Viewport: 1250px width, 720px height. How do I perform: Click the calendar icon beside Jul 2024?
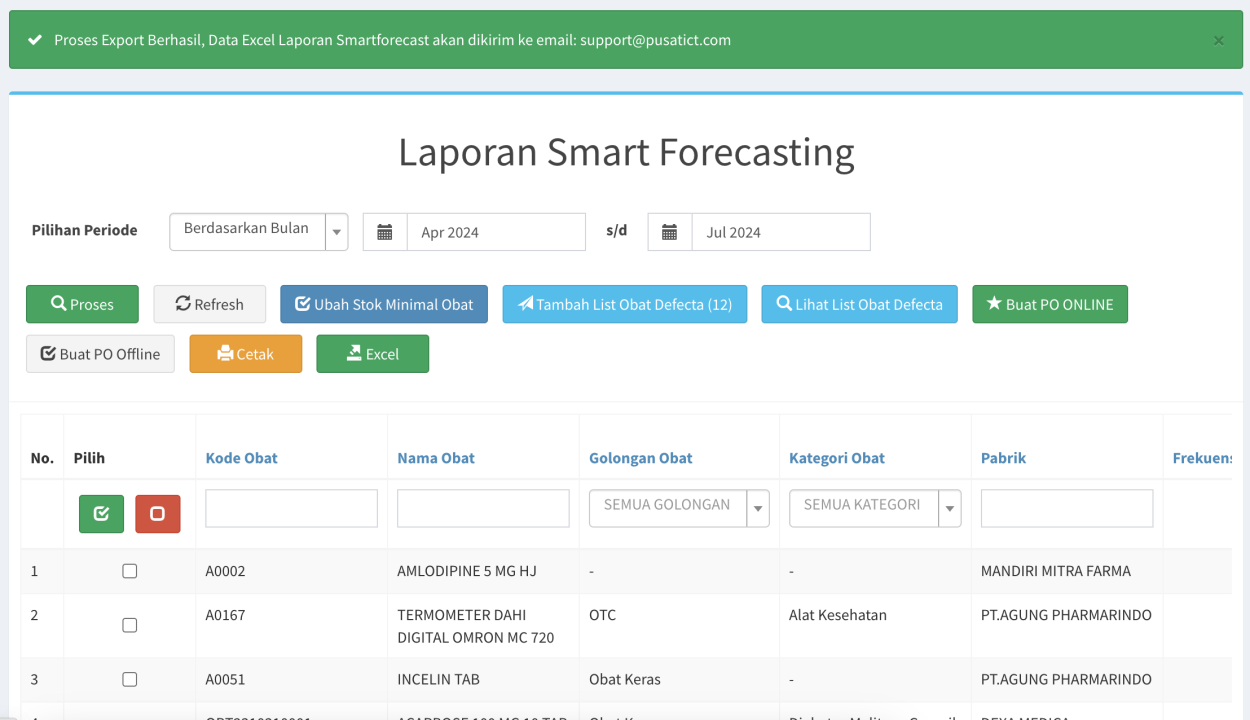pos(670,232)
